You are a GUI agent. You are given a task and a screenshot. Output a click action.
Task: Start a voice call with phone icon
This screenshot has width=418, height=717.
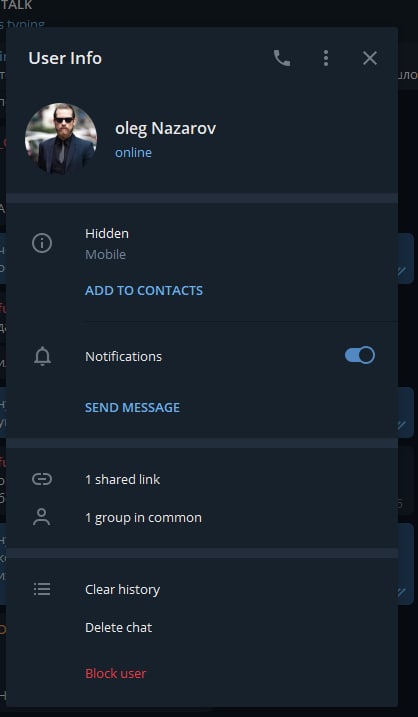tap(282, 58)
